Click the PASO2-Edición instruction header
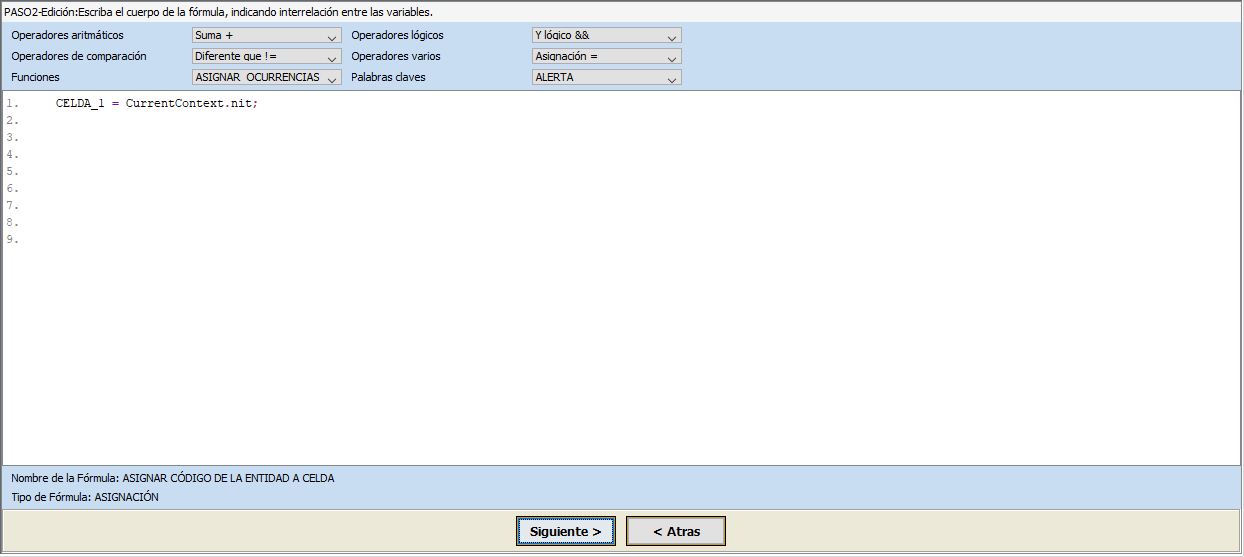 pyautogui.click(x=218, y=12)
